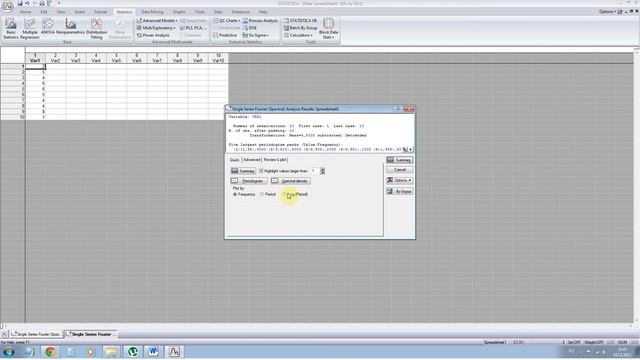The image size is (640, 360).
Task: Click the Periodogram button
Action: pyautogui.click(x=249, y=181)
